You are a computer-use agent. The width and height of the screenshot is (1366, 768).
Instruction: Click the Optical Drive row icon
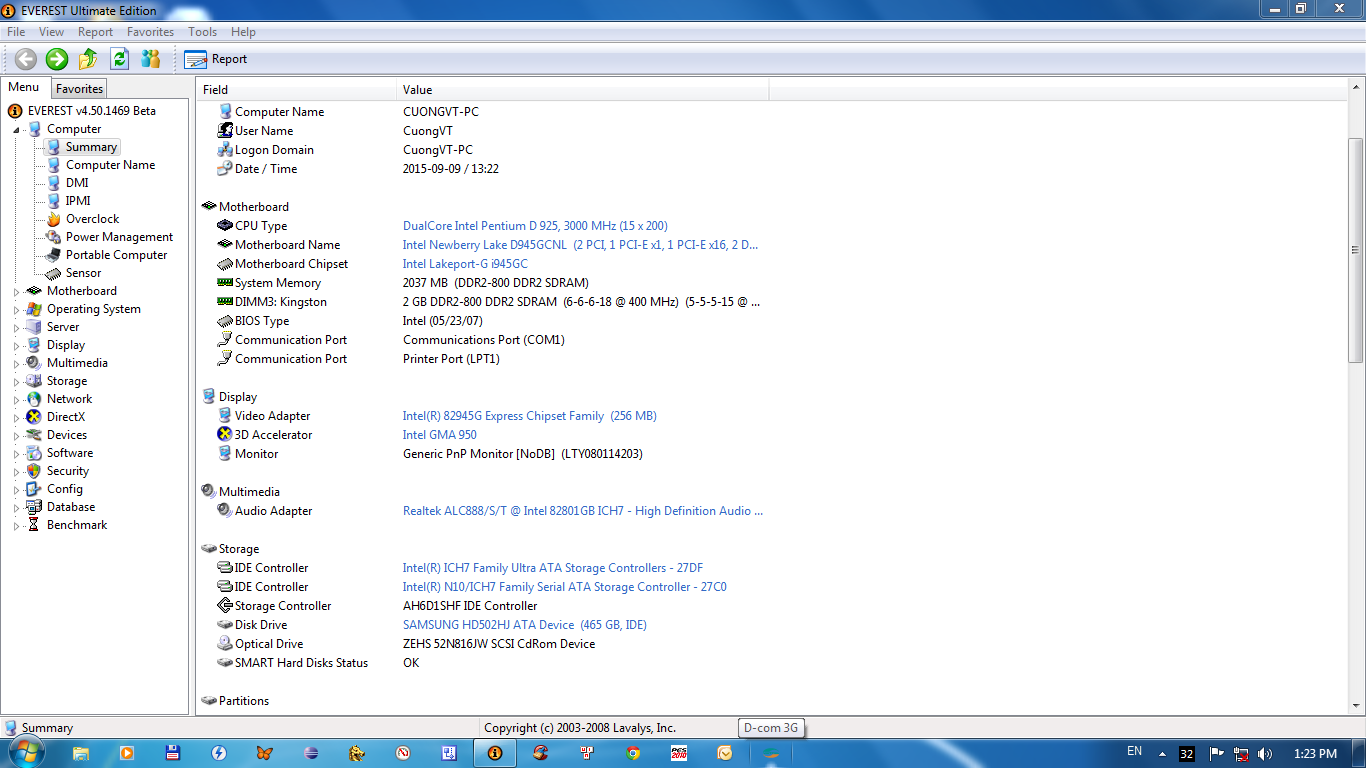click(x=225, y=644)
